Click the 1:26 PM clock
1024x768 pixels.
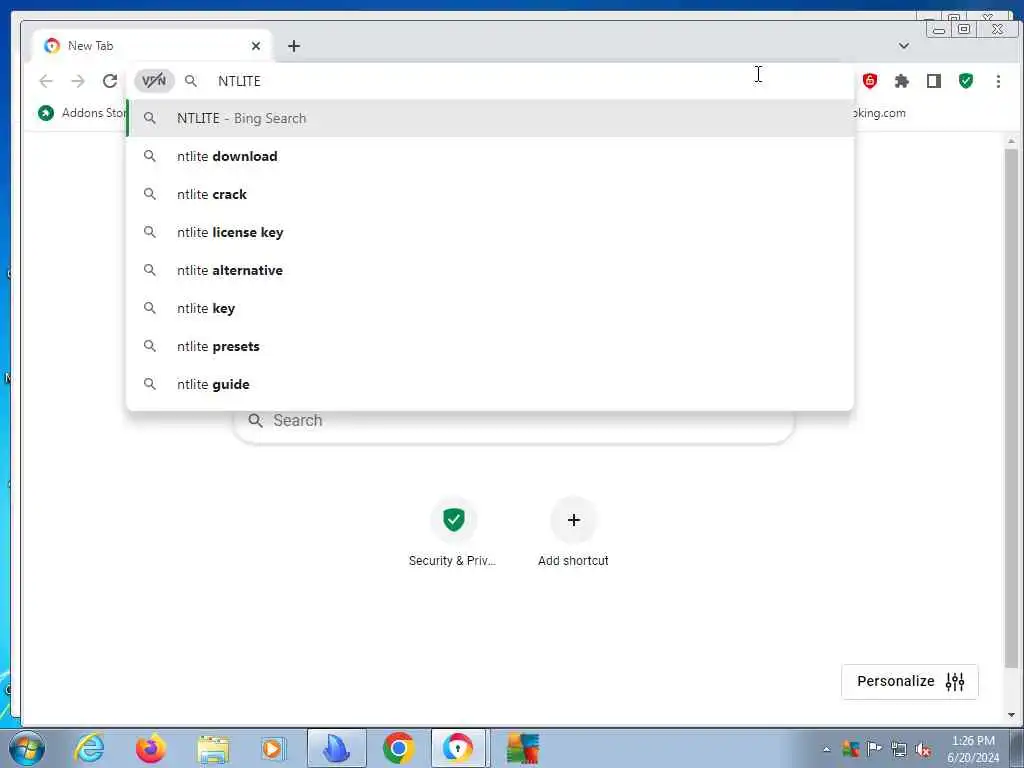973,749
